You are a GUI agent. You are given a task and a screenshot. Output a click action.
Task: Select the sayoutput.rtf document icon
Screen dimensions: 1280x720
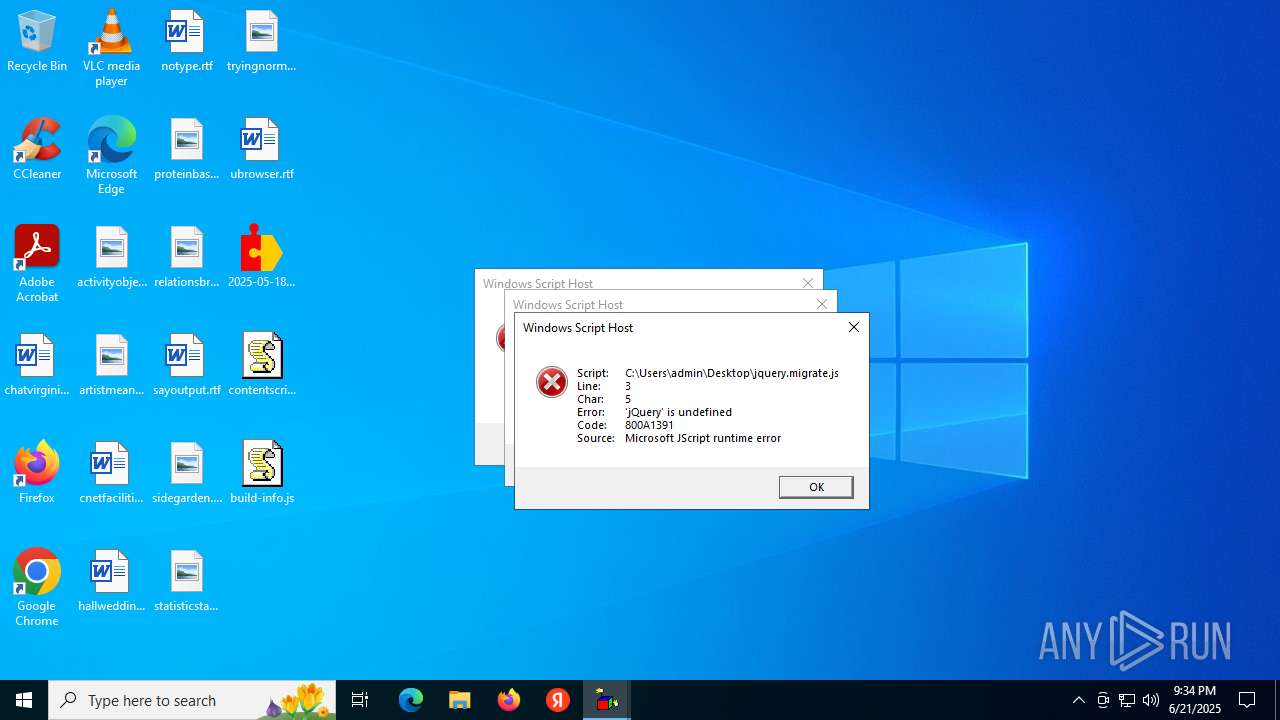[186, 366]
